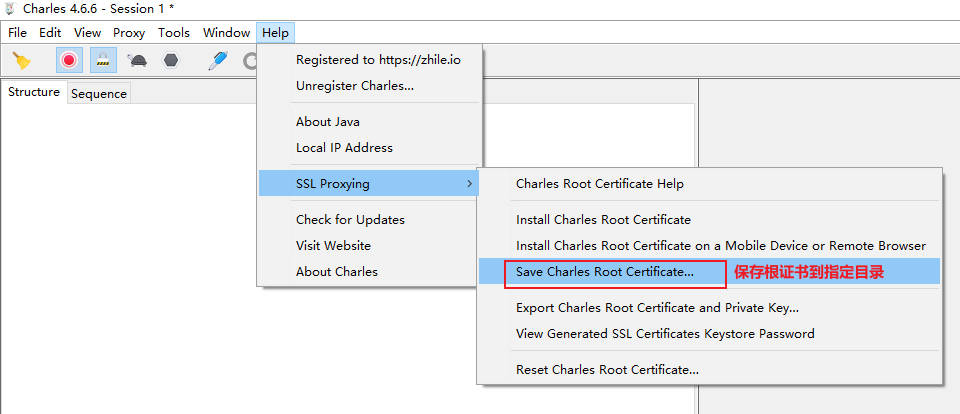Click the broom clear session icon
The width and height of the screenshot is (960, 414).
point(21,60)
